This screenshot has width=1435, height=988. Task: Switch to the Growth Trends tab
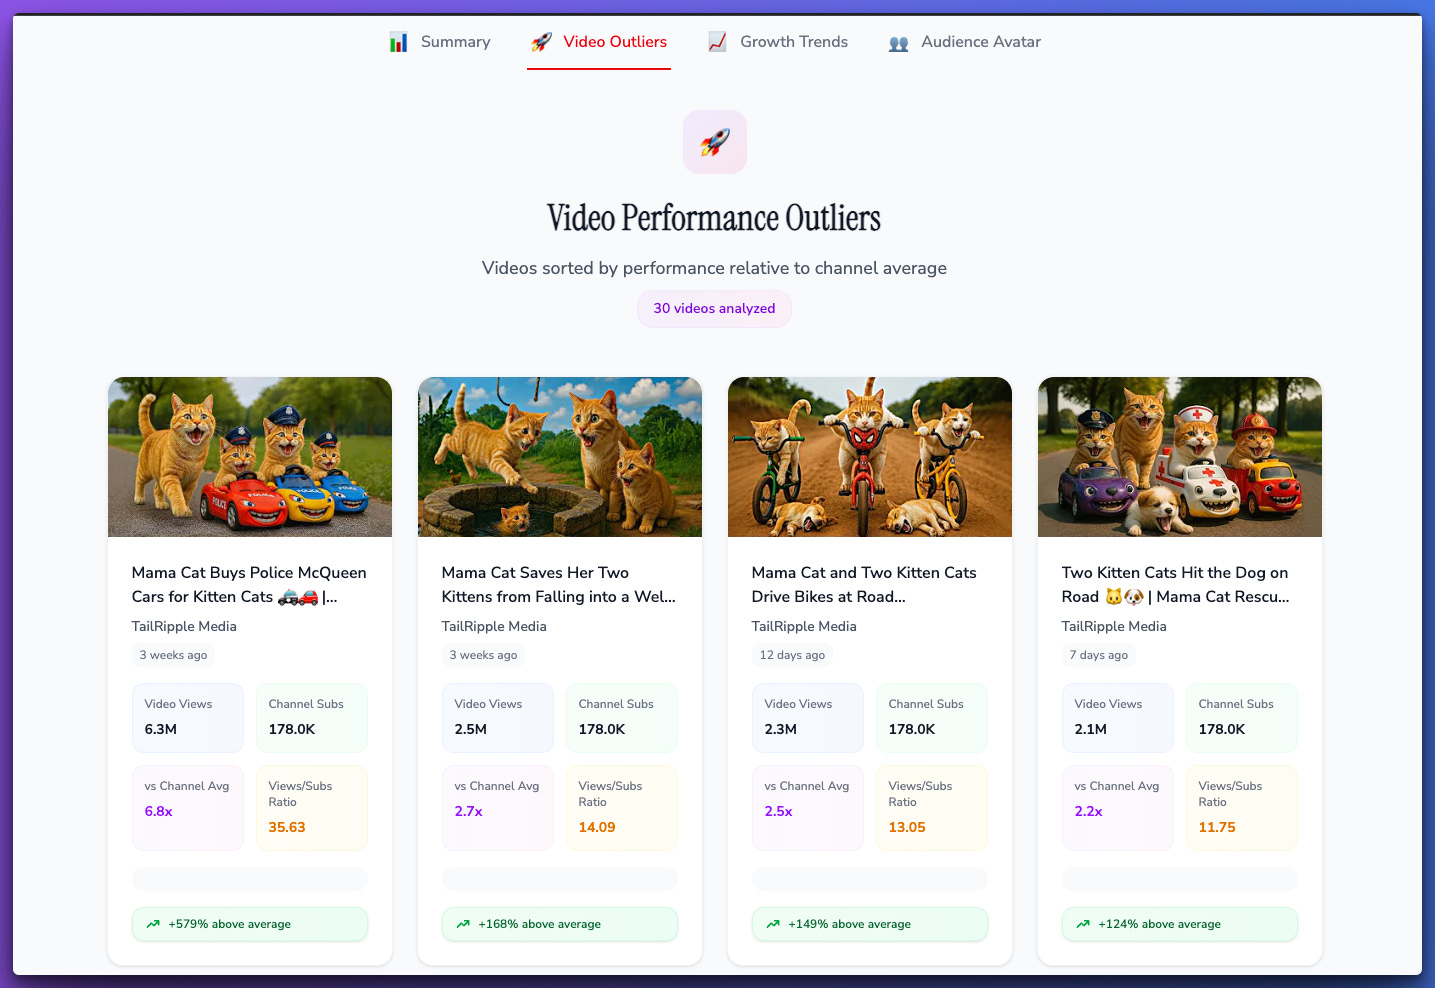778,42
